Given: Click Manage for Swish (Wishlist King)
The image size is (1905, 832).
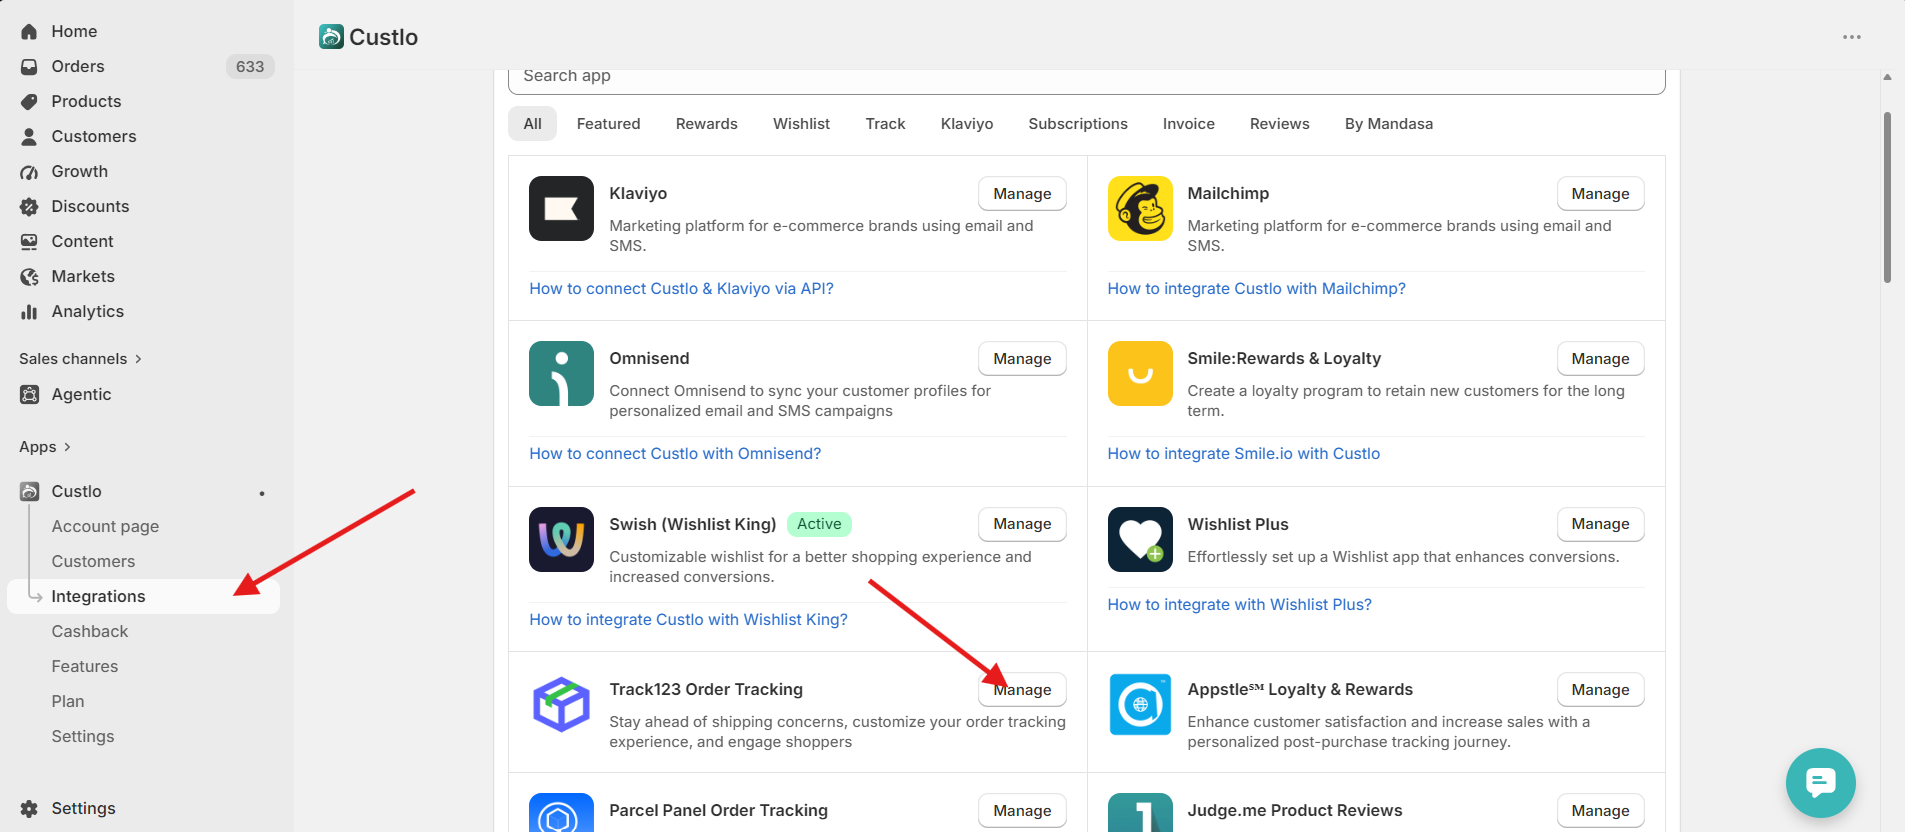Looking at the screenshot, I should [1022, 524].
